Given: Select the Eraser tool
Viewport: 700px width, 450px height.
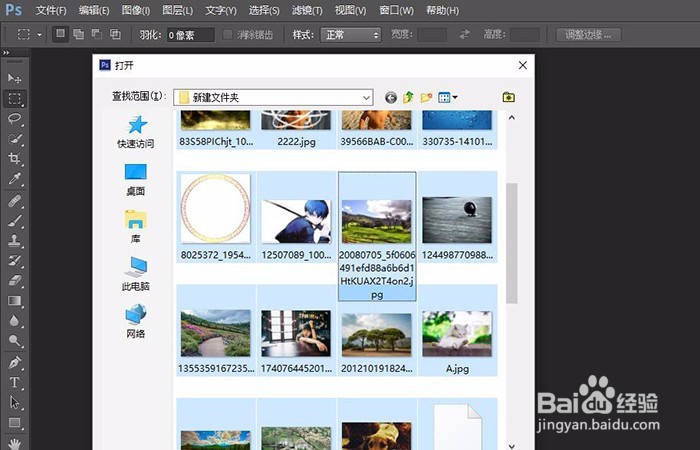Looking at the screenshot, I should point(15,281).
